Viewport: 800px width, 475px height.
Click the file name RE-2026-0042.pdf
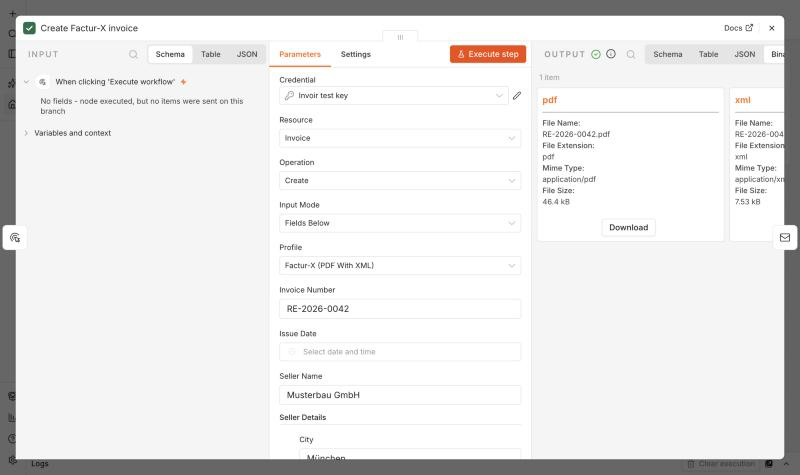click(576, 134)
